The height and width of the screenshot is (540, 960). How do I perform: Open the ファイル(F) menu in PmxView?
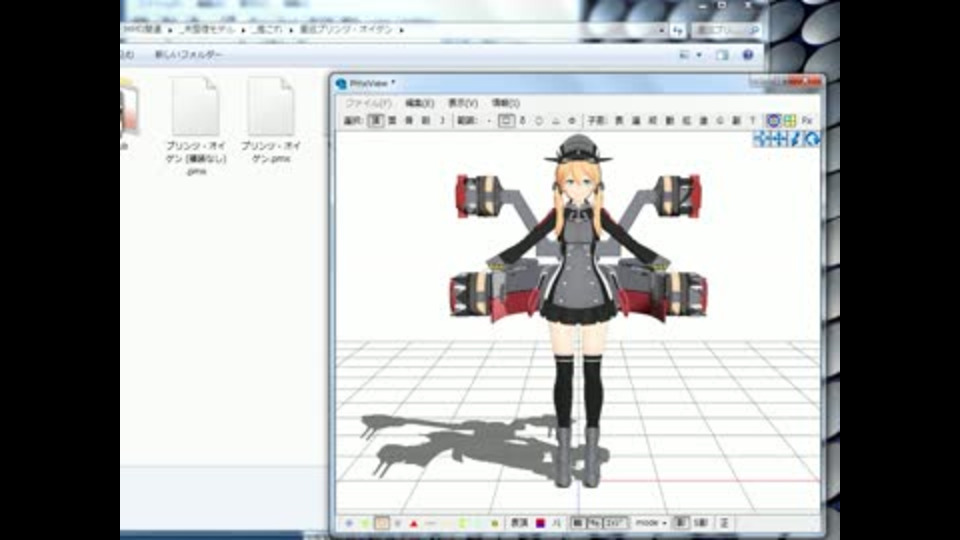click(x=368, y=103)
